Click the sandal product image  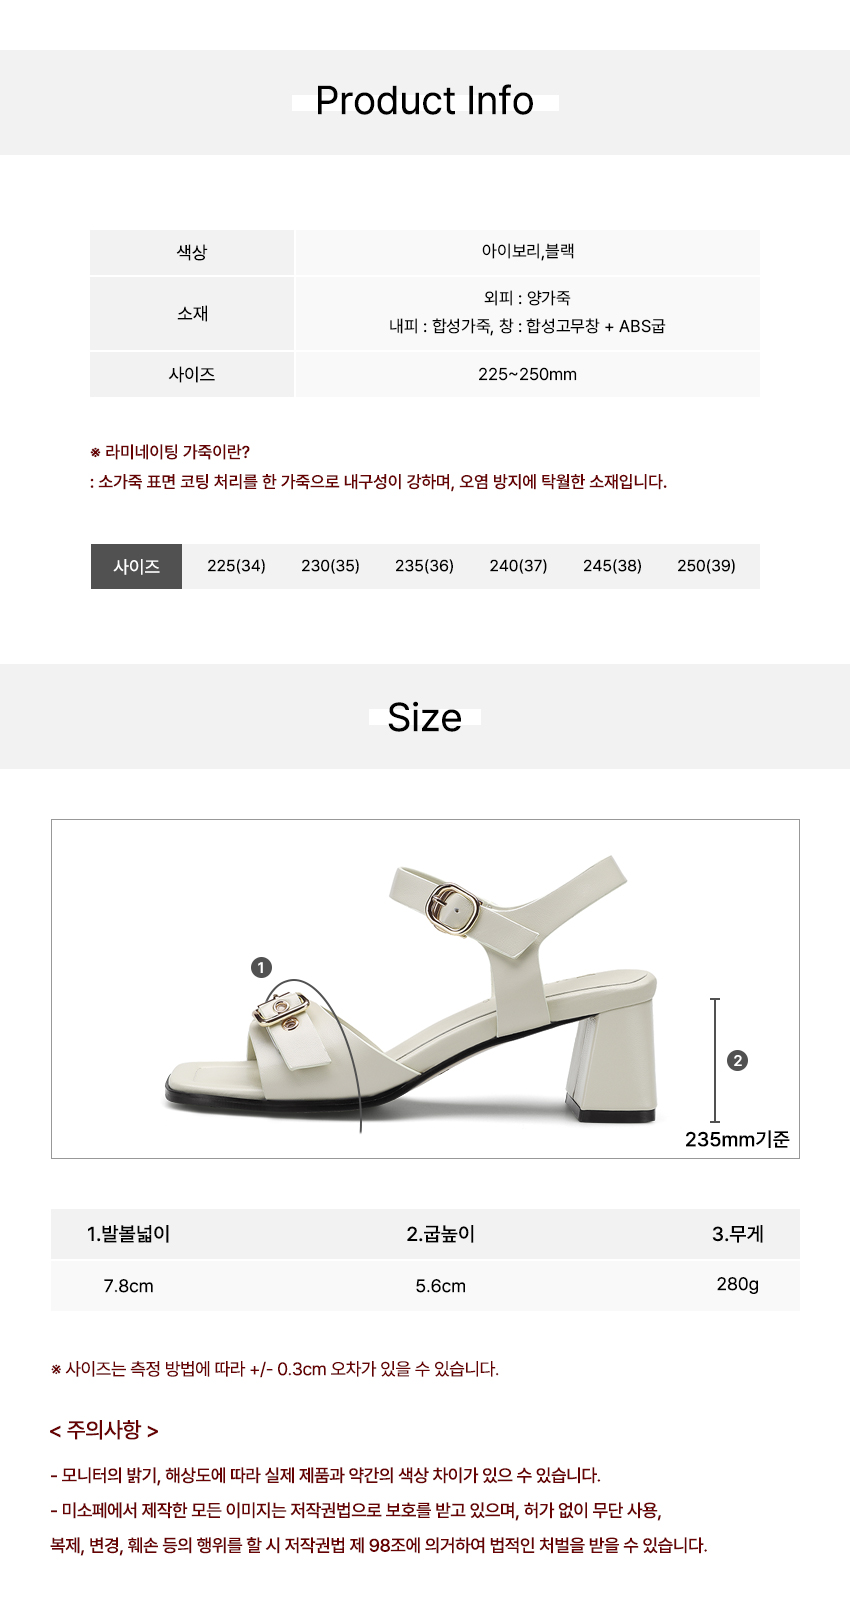click(x=425, y=989)
